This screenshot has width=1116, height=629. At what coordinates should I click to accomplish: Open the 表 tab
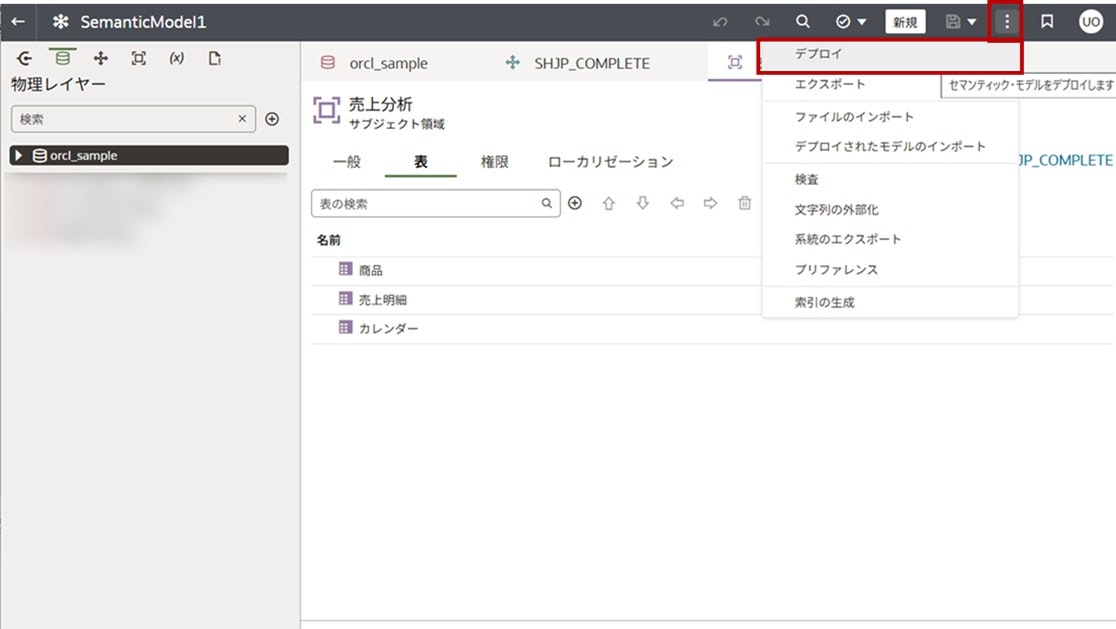point(421,162)
